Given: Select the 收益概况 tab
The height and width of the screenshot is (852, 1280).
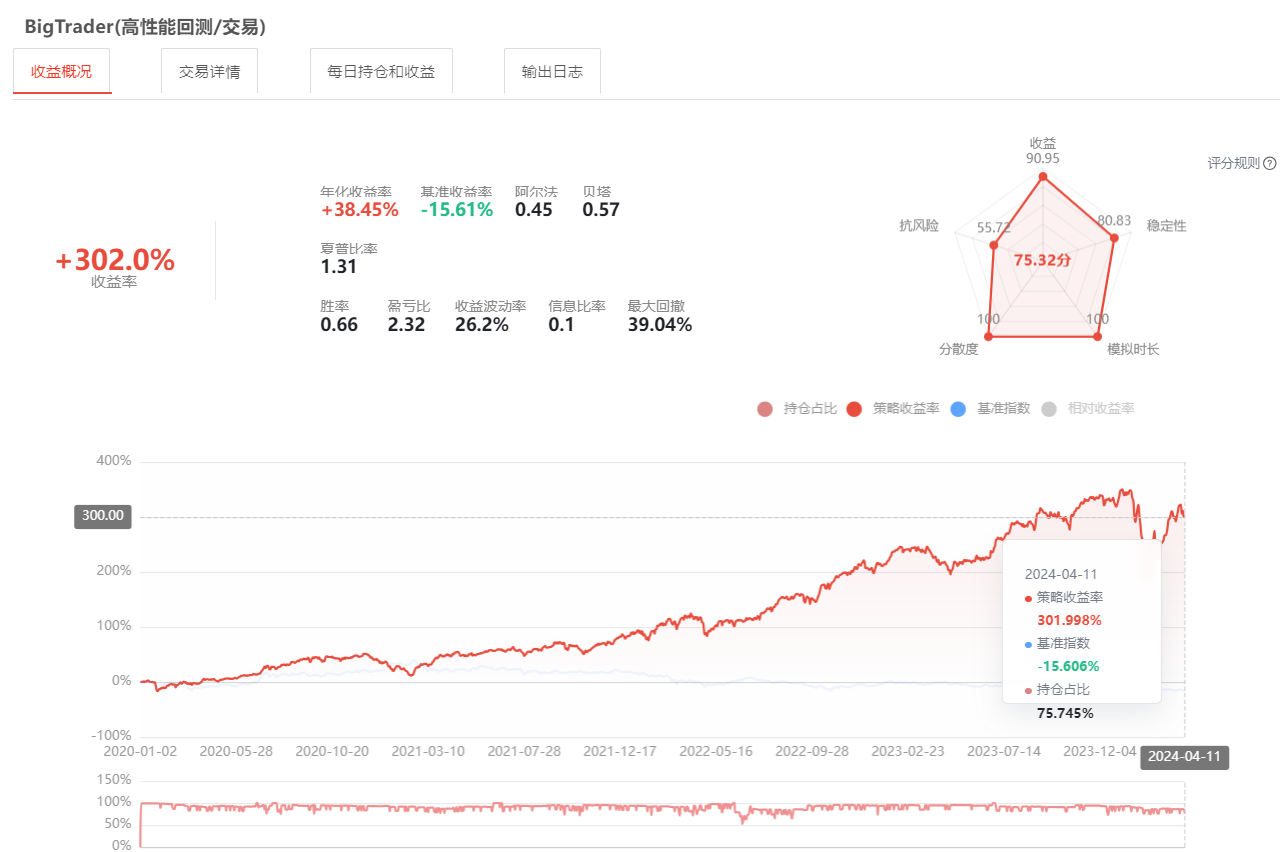Looking at the screenshot, I should 62,72.
